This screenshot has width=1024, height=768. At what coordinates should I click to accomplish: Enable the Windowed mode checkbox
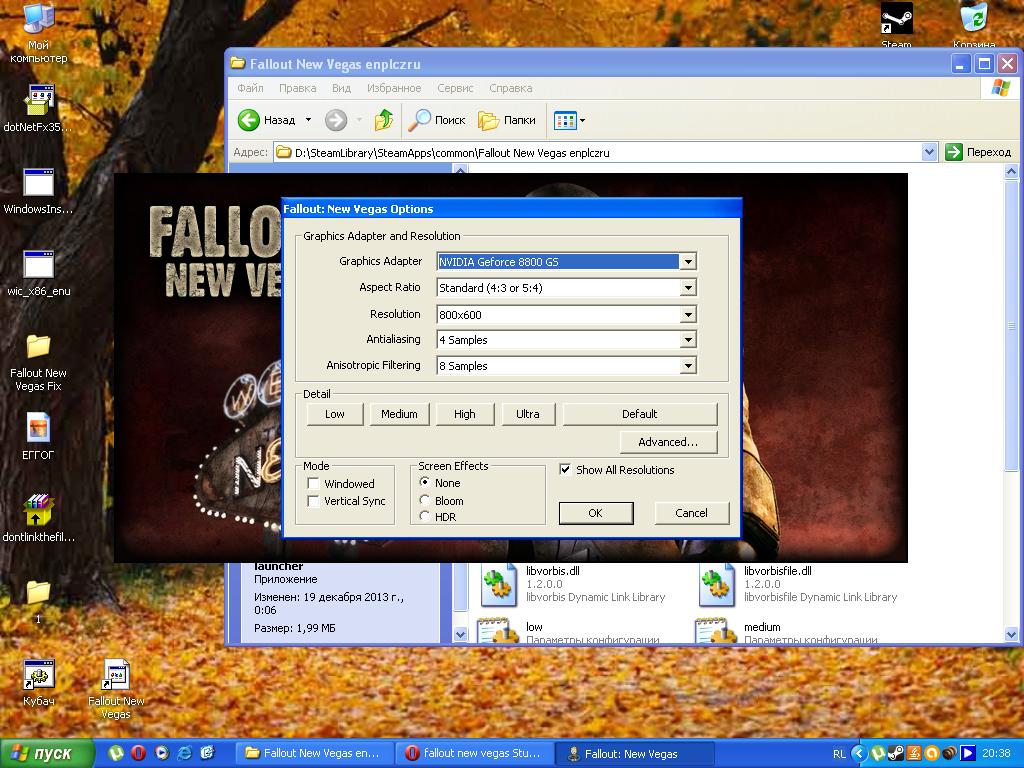(x=313, y=483)
